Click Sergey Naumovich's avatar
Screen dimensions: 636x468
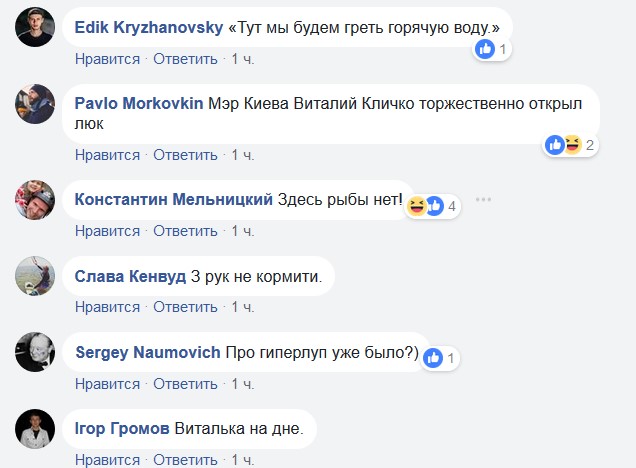35,352
